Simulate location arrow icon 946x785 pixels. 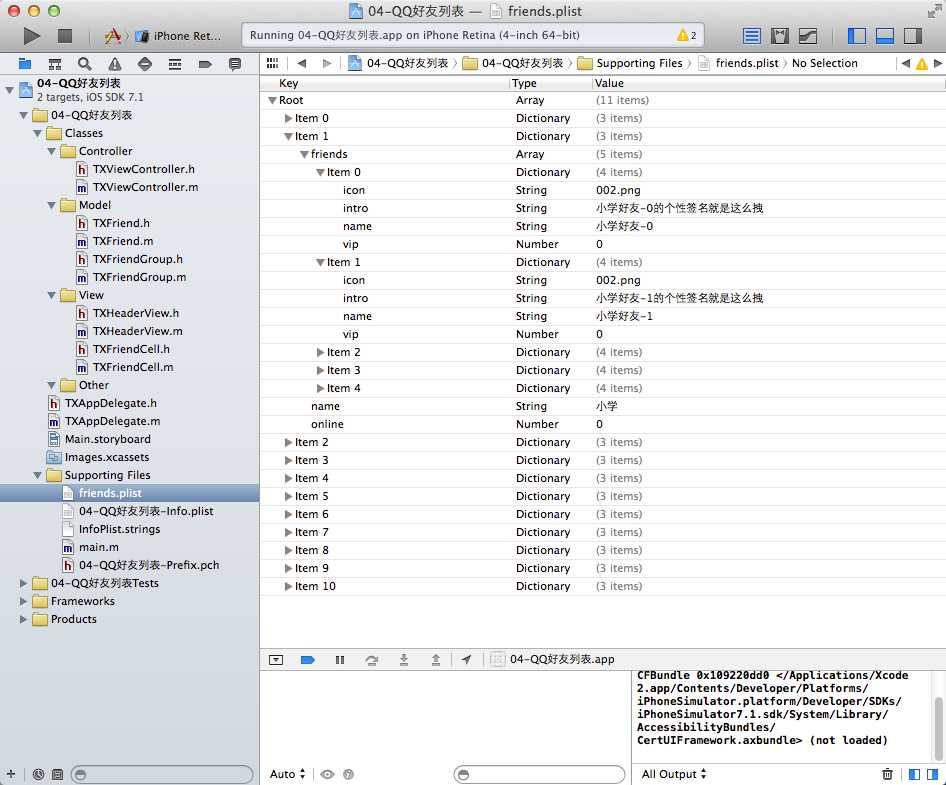466,659
